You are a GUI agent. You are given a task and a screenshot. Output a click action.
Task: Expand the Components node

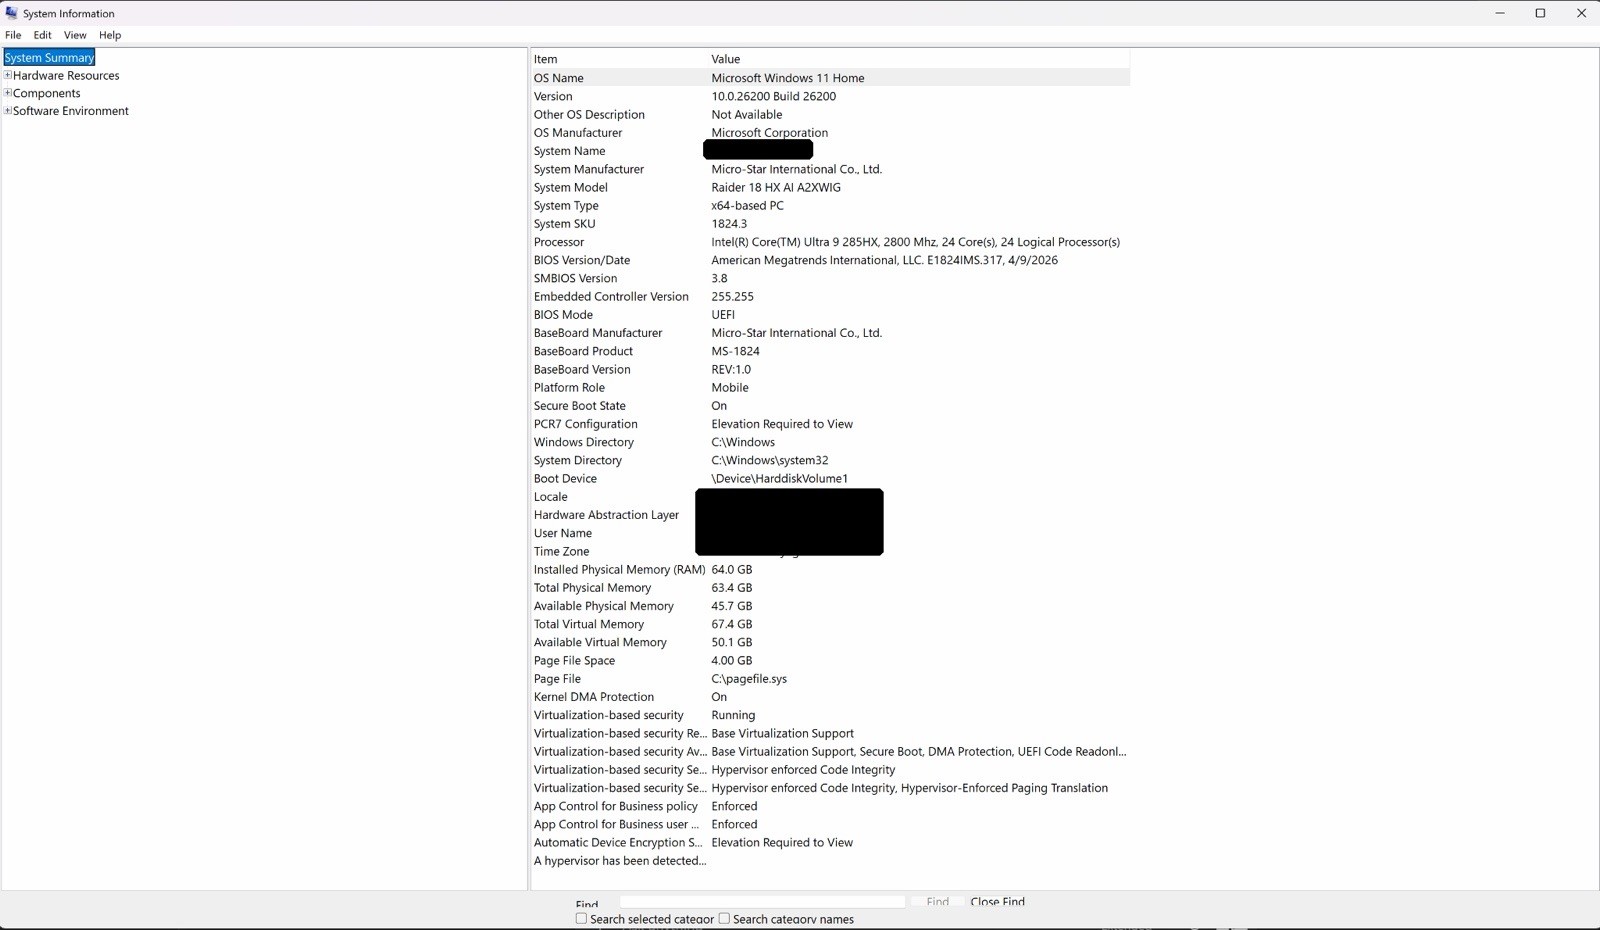(8, 93)
